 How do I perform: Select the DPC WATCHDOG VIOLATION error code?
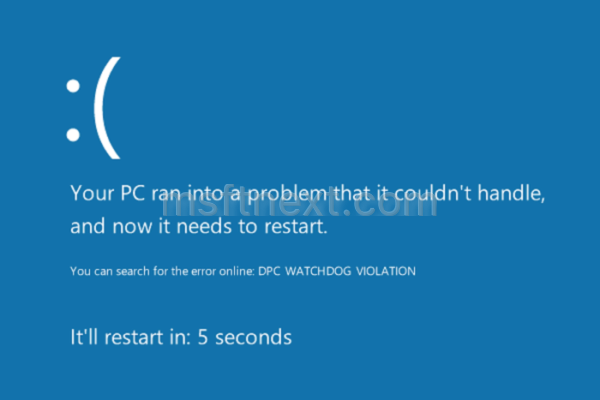point(337,271)
